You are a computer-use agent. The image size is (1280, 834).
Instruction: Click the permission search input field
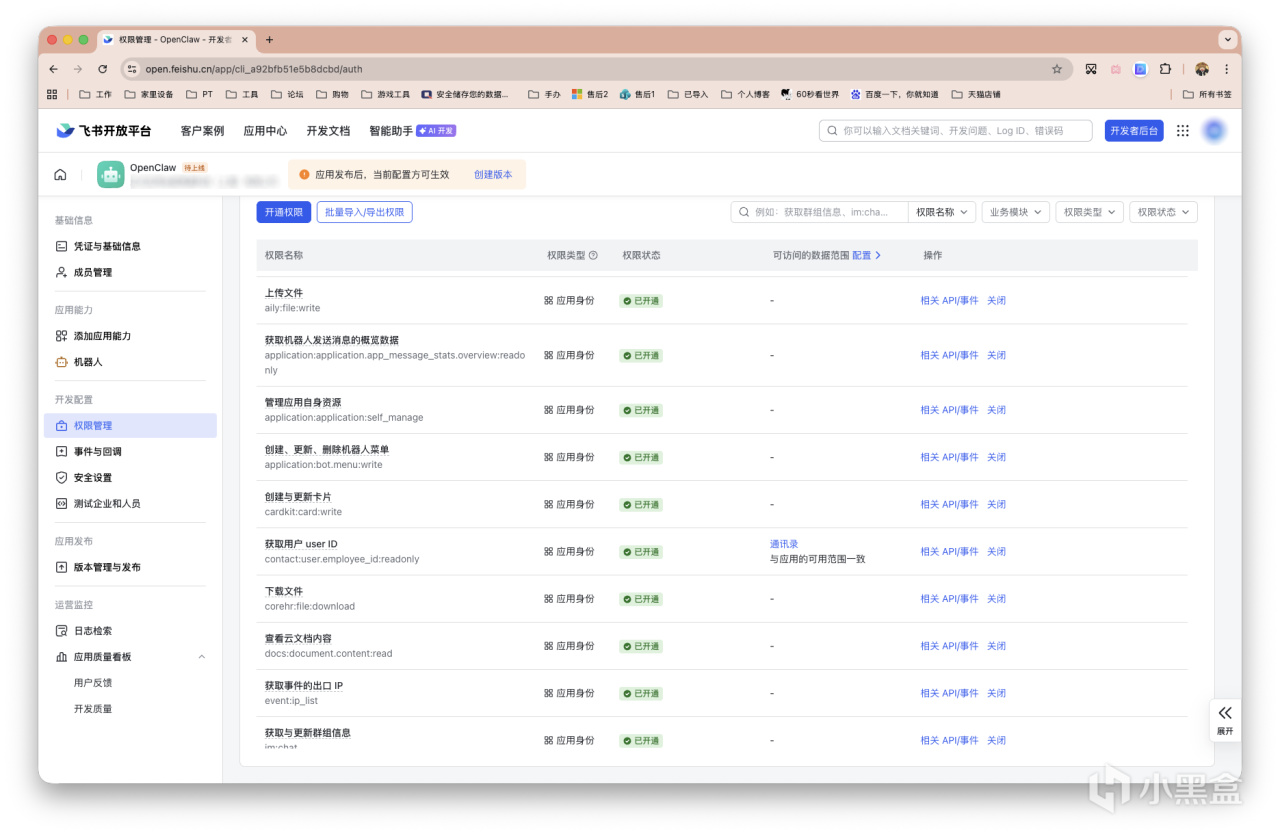coord(820,212)
